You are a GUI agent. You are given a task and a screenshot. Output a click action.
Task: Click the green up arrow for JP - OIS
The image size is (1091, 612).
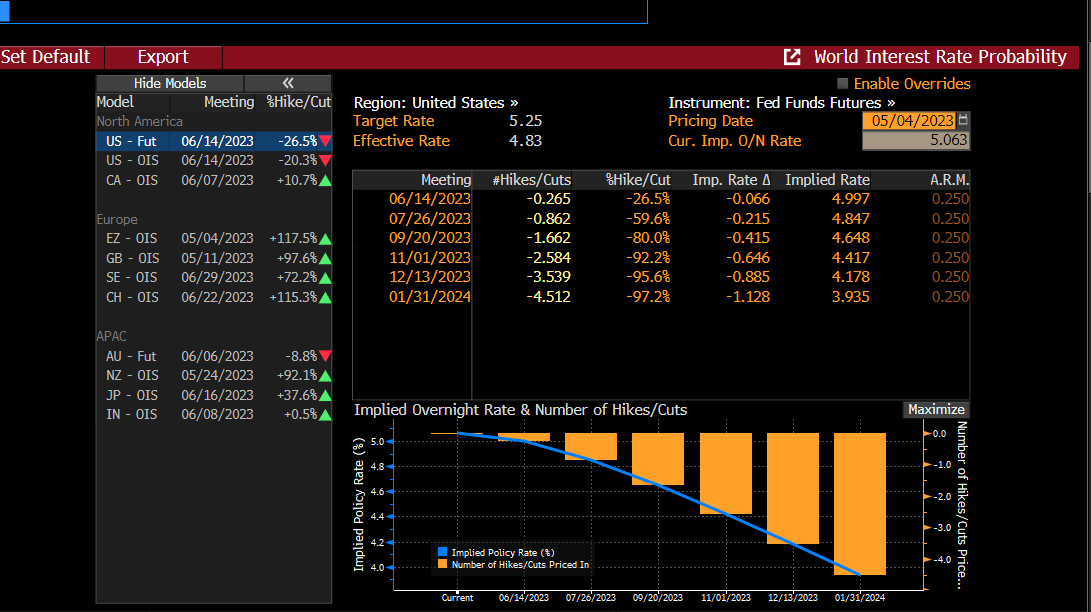point(325,395)
